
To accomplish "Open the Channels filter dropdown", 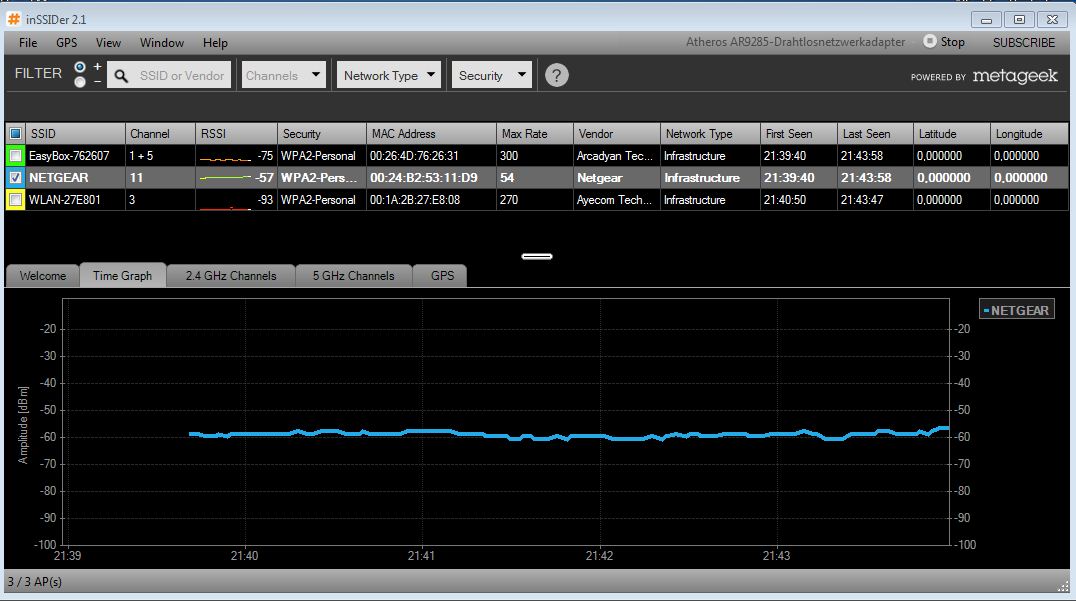I will 283,75.
